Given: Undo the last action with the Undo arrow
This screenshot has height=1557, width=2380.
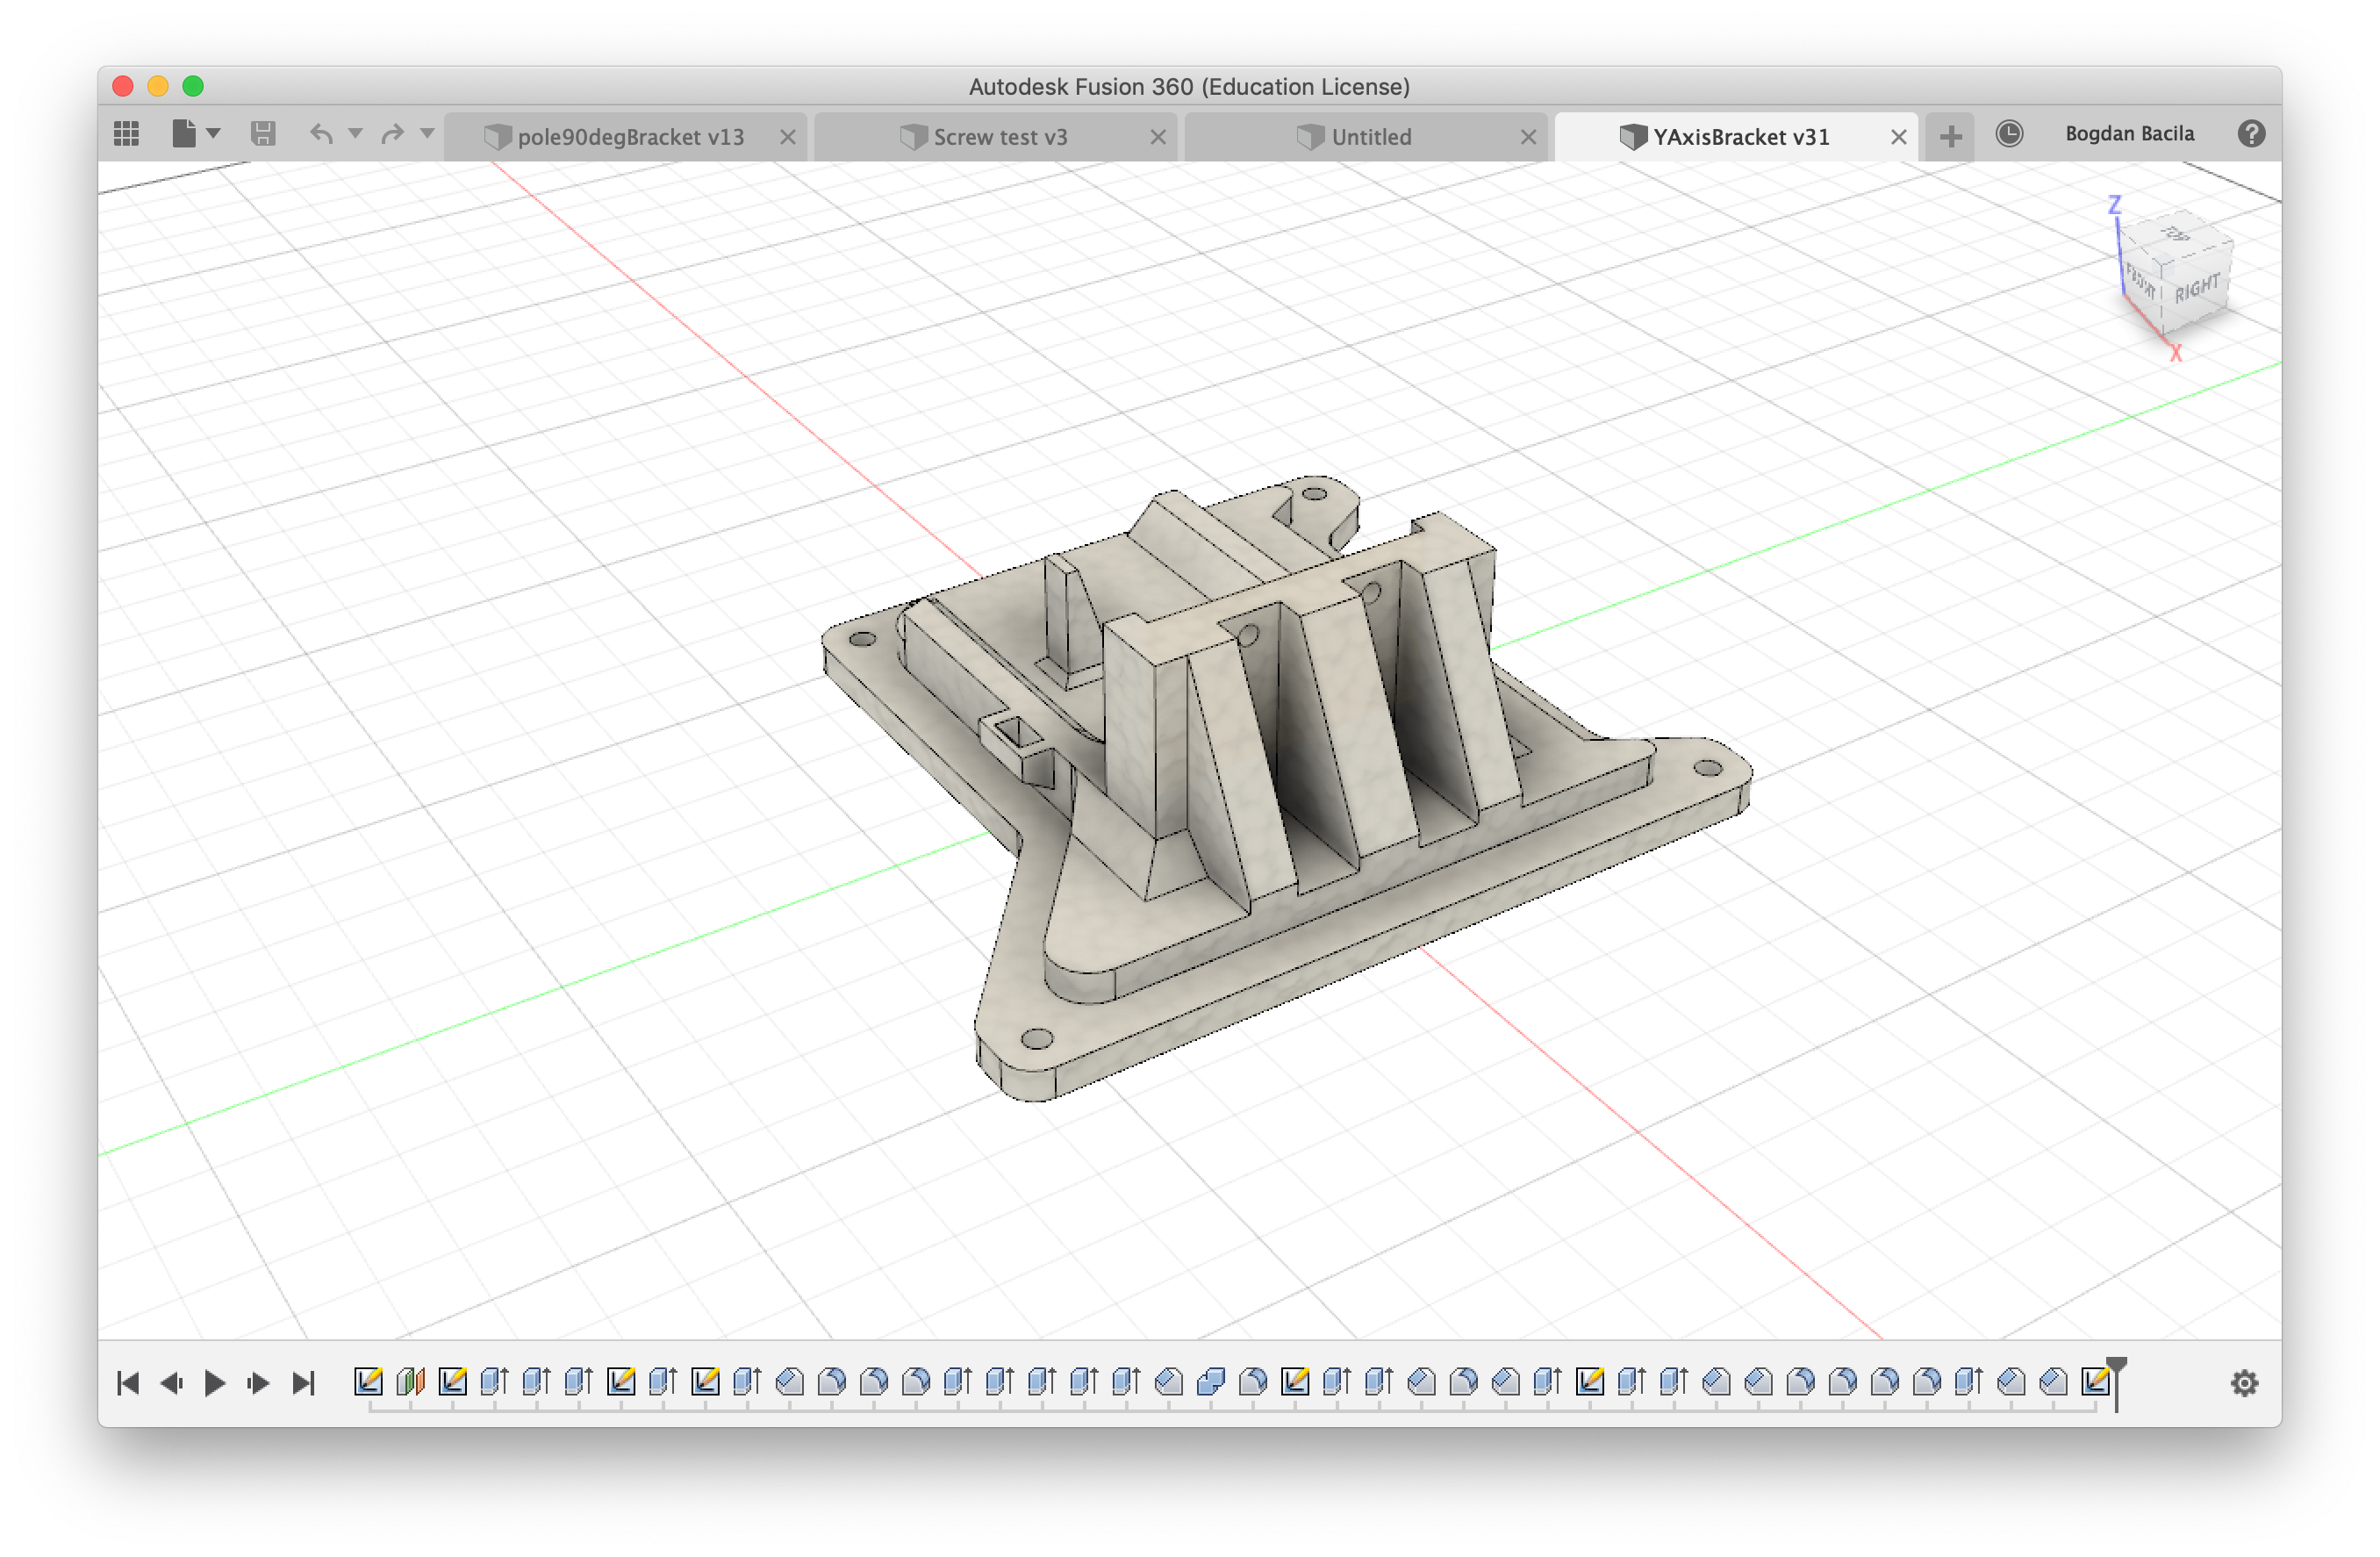Looking at the screenshot, I should [321, 133].
